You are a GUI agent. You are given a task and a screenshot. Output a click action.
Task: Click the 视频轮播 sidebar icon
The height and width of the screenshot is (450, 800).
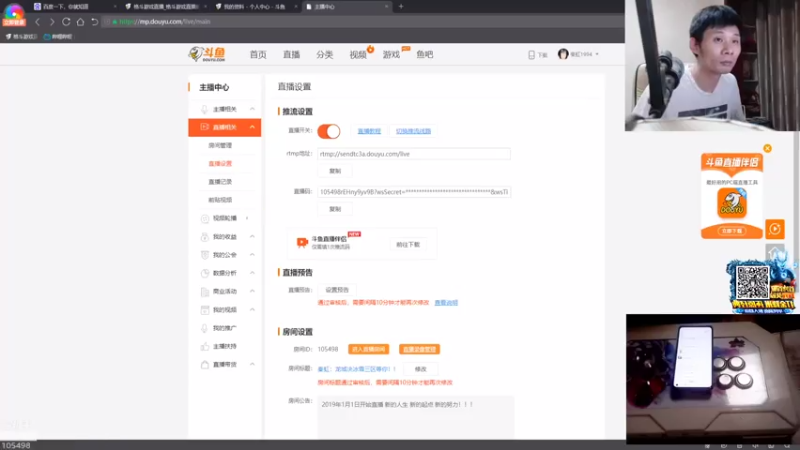[205, 218]
